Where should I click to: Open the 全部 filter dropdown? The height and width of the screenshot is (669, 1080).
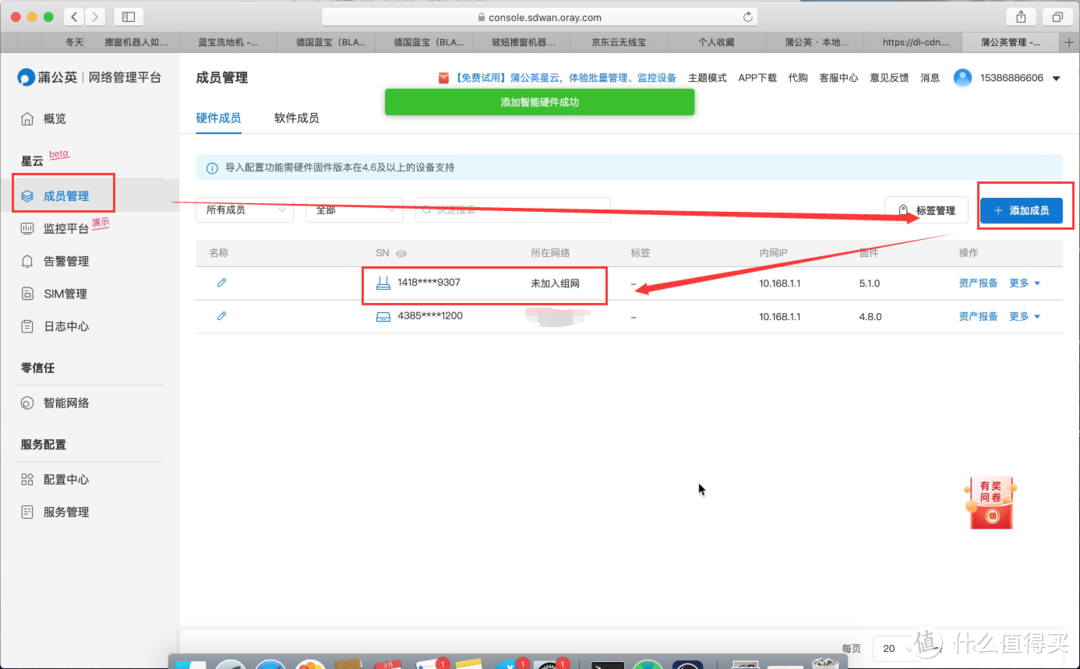(x=353, y=210)
